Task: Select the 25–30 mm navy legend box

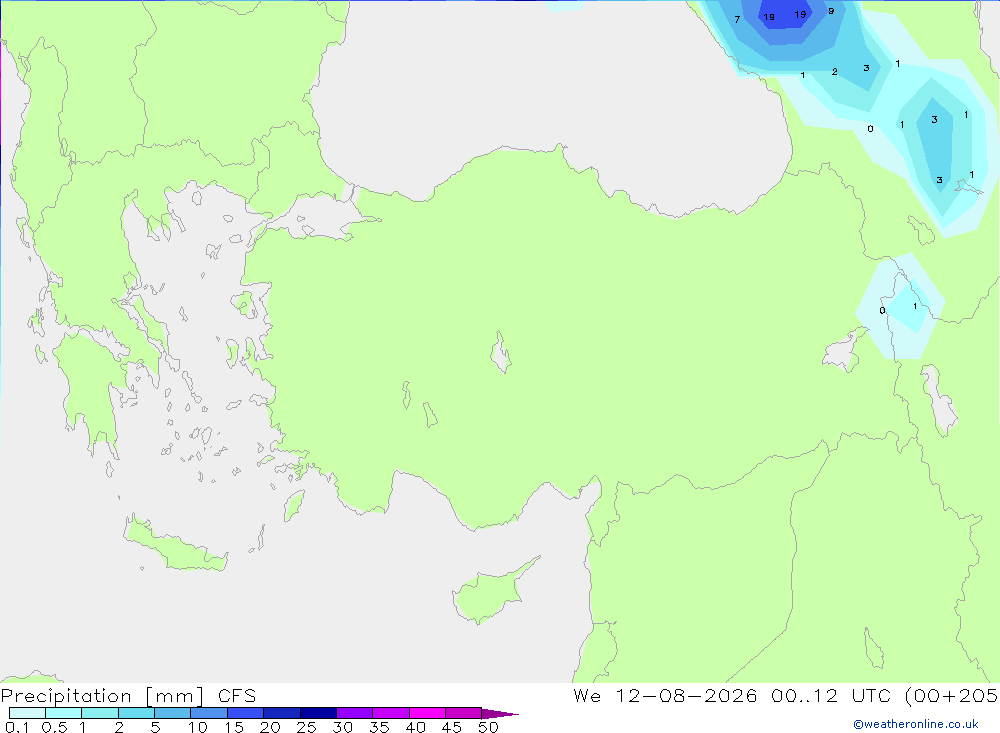Action: pyautogui.click(x=318, y=713)
